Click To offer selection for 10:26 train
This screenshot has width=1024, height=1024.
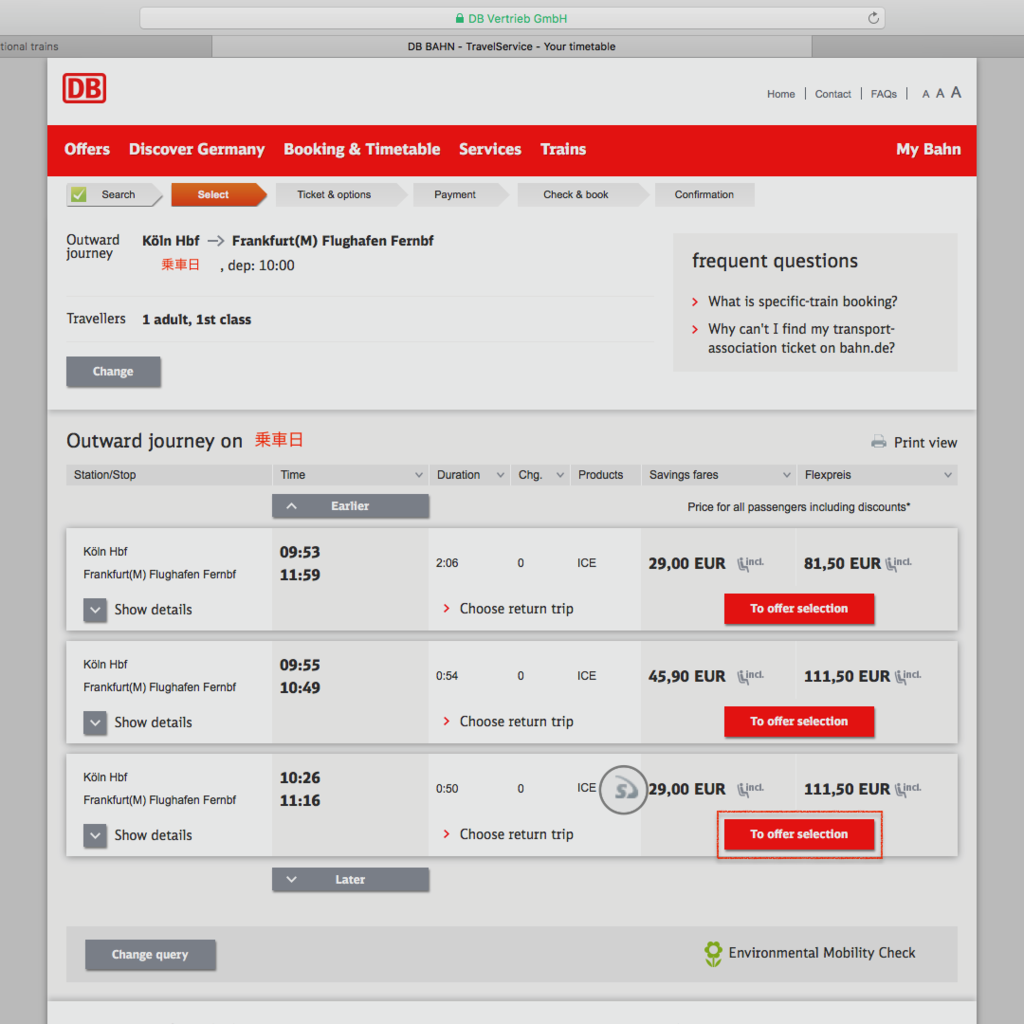[x=799, y=834]
